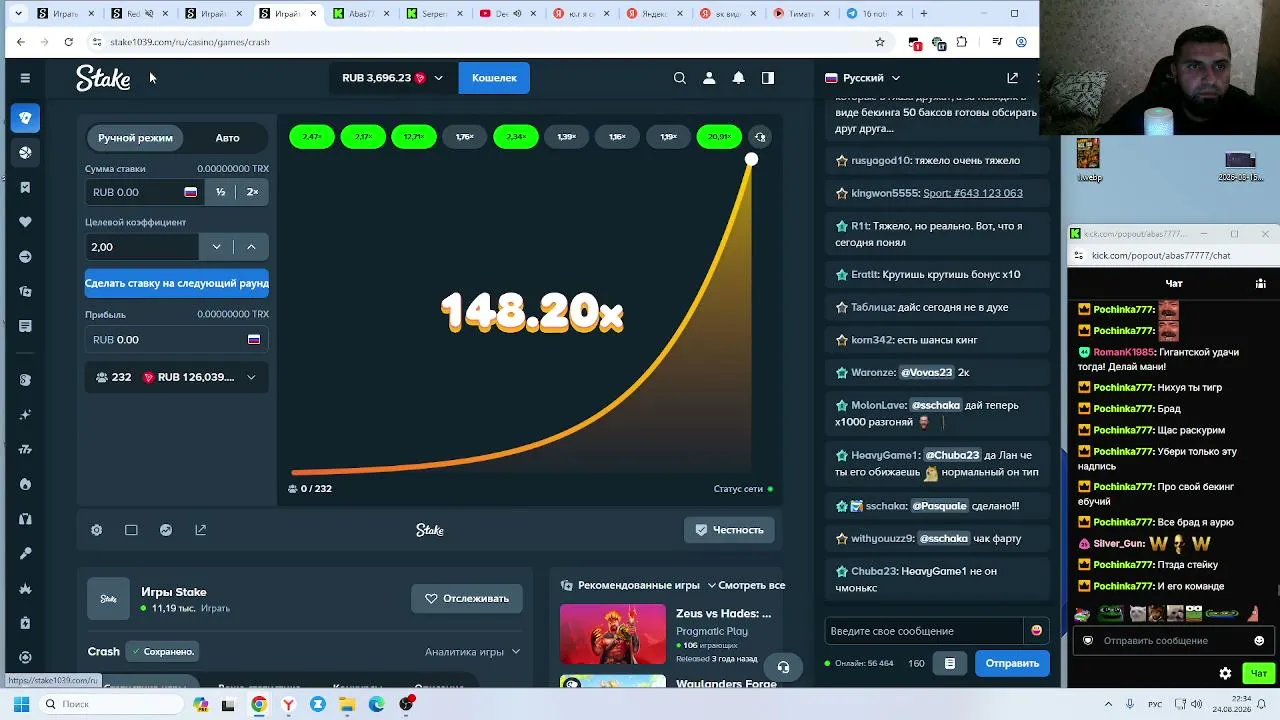Open the emoji picker in Kick chat
This screenshot has height=720, width=1280.
[x=1259, y=641]
